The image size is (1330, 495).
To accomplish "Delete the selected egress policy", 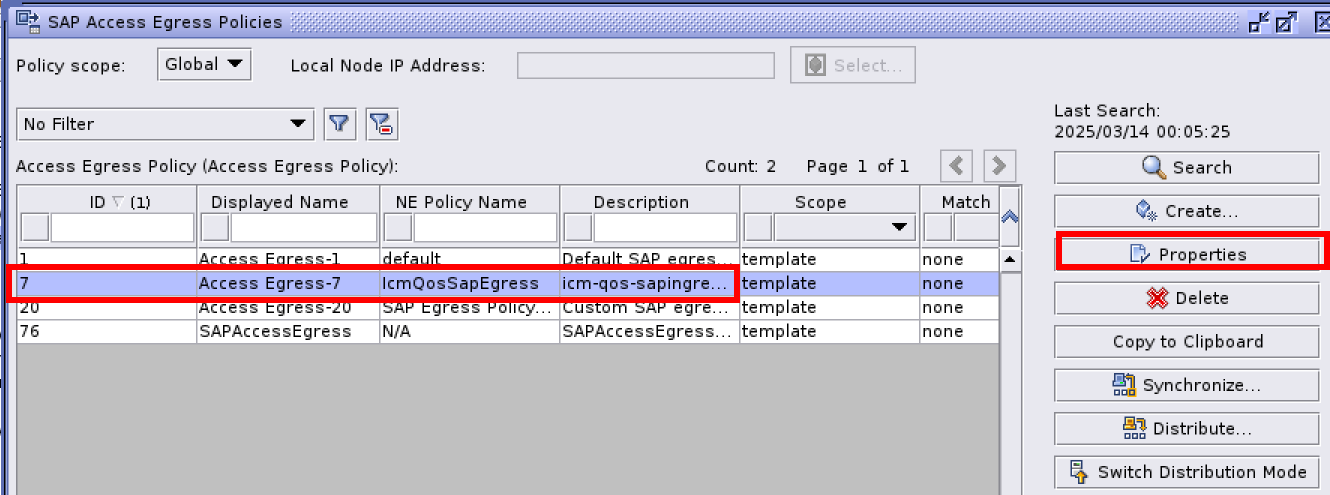I will (1186, 298).
